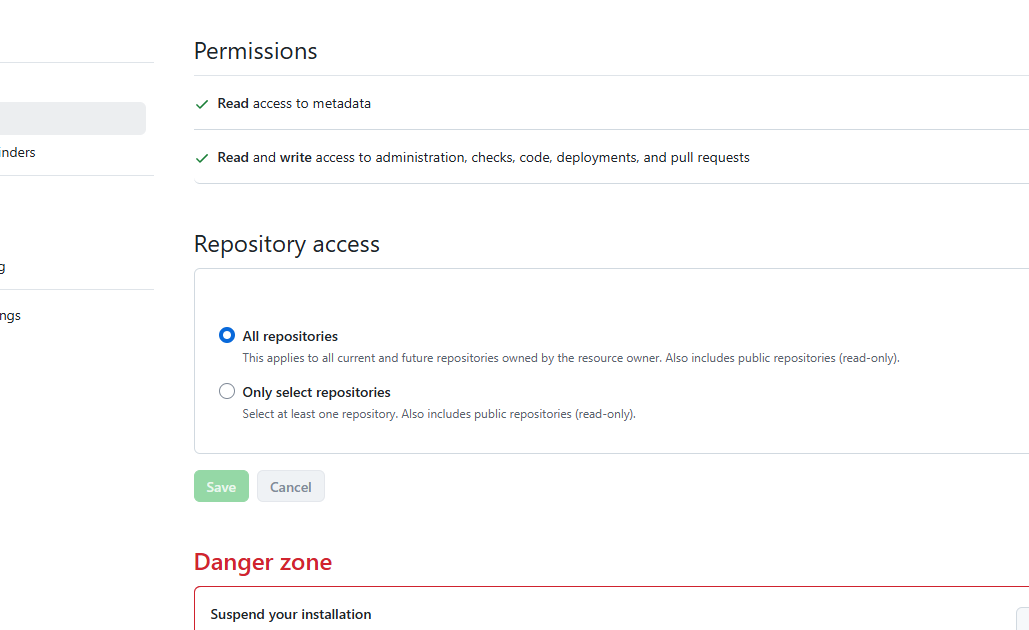Expand the Read access to metadata row
Image resolution: width=1029 pixels, height=630 pixels.
tap(600, 104)
